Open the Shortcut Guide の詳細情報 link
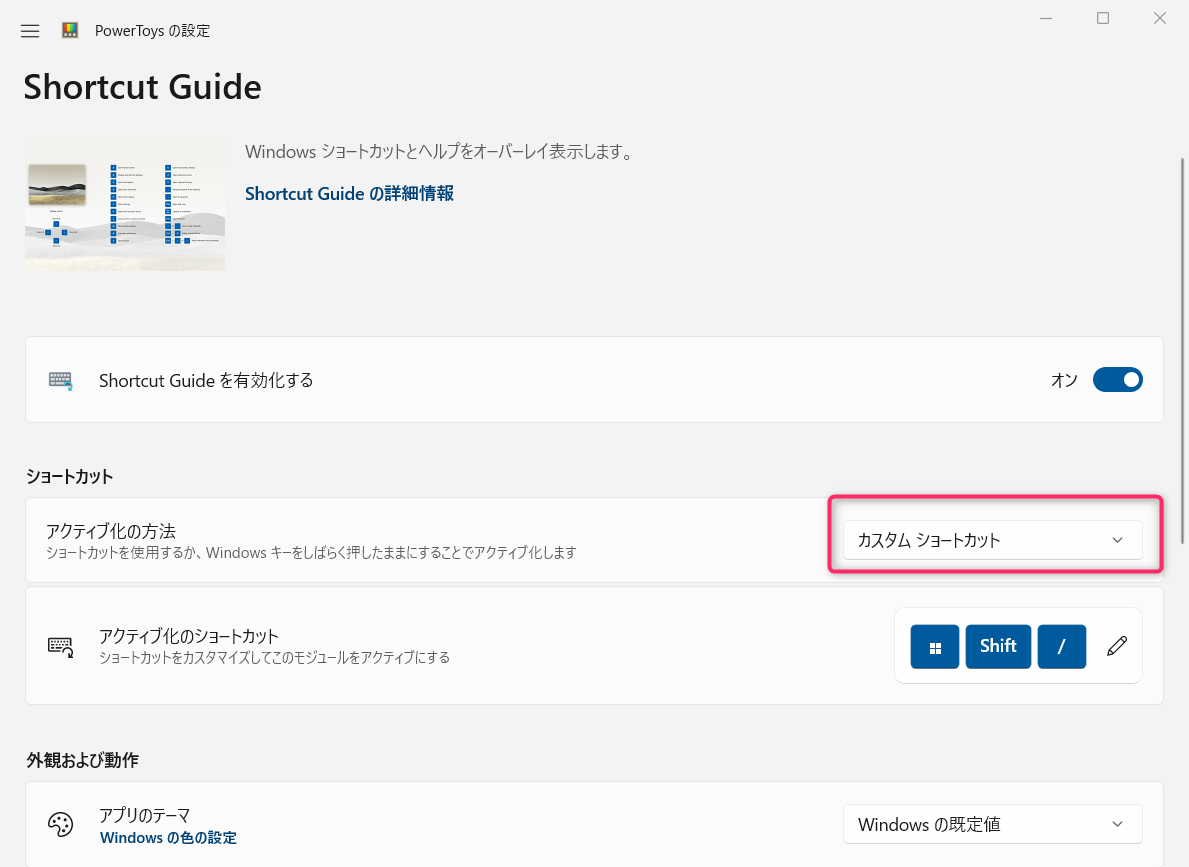Viewport: 1189px width, 867px height. [x=348, y=193]
